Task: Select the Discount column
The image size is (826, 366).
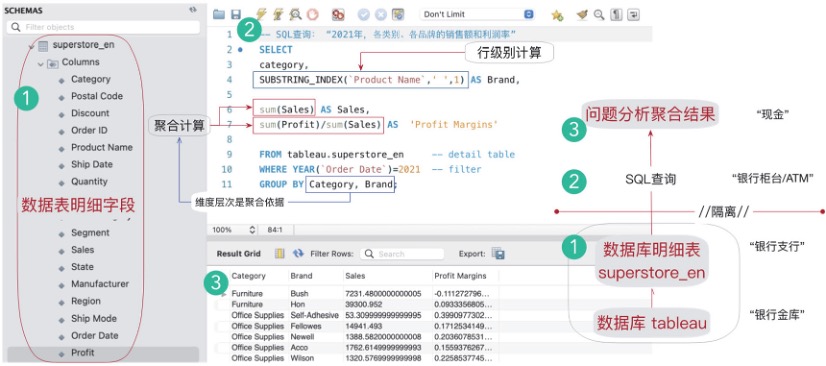Action: coord(90,113)
